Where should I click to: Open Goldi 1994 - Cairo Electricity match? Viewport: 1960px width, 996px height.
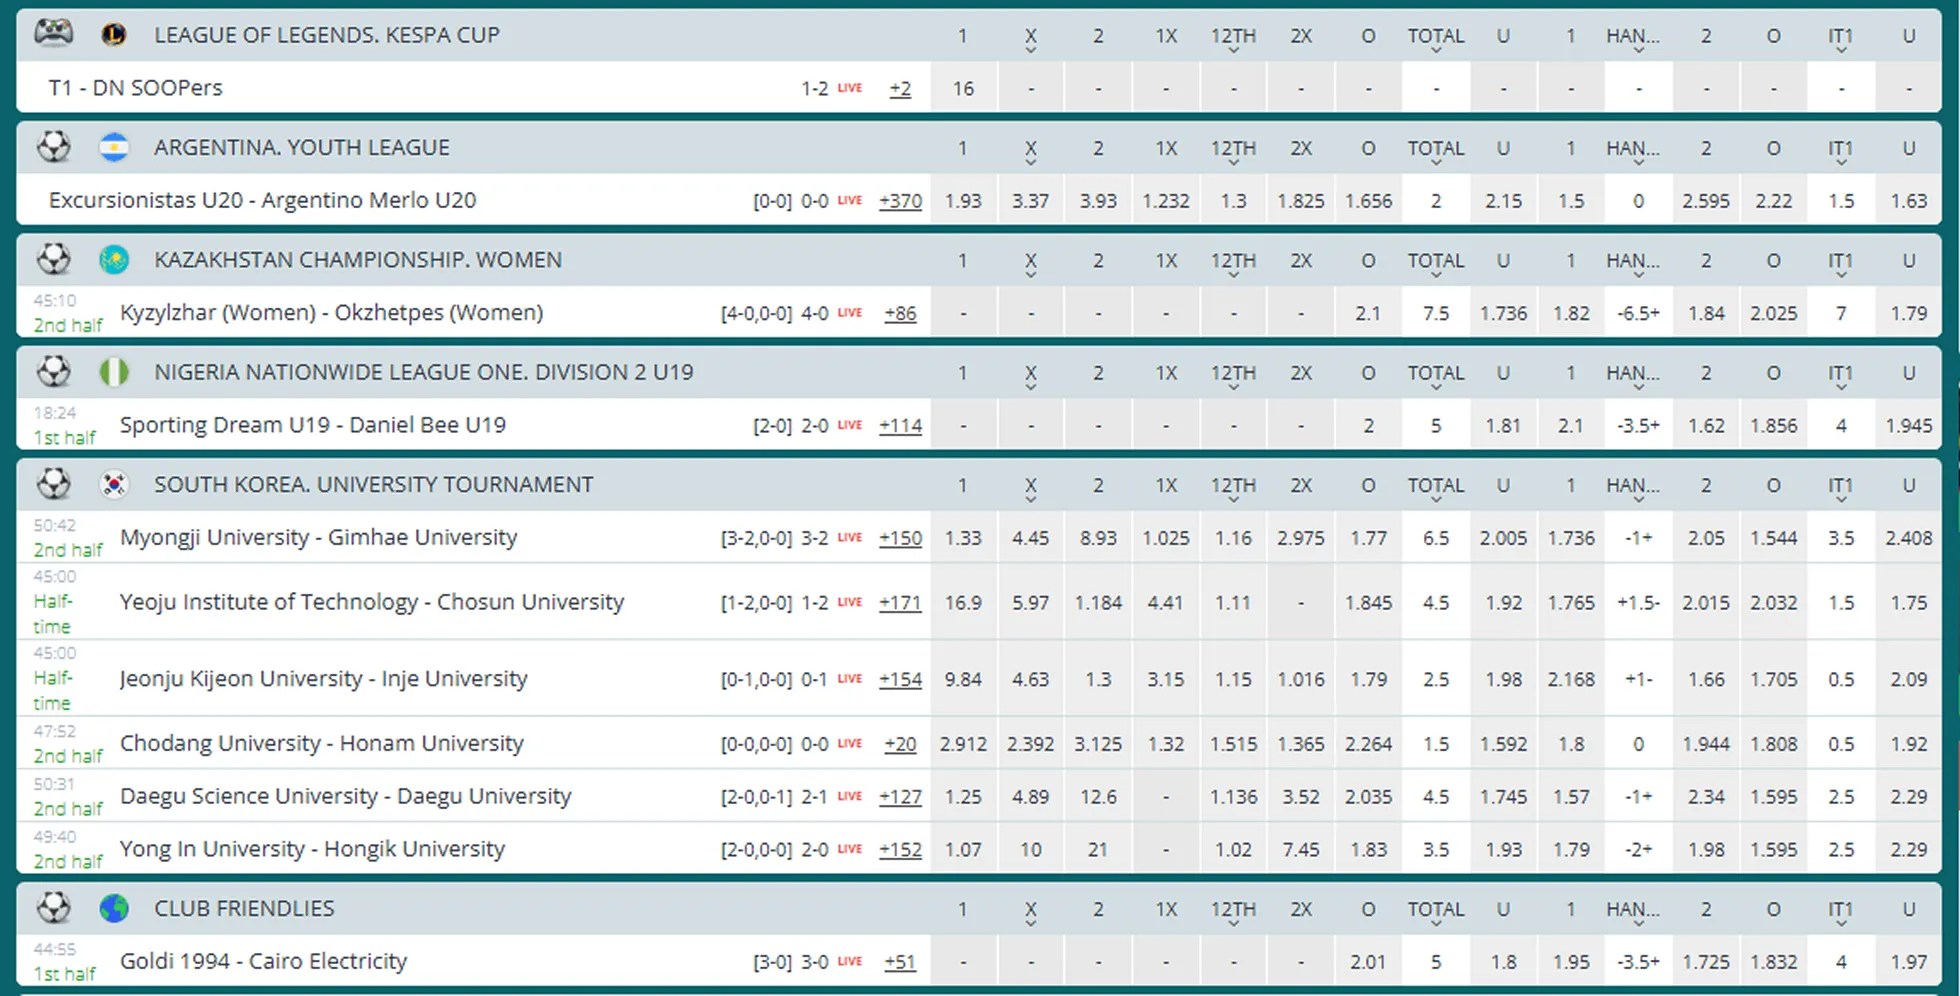tap(264, 961)
